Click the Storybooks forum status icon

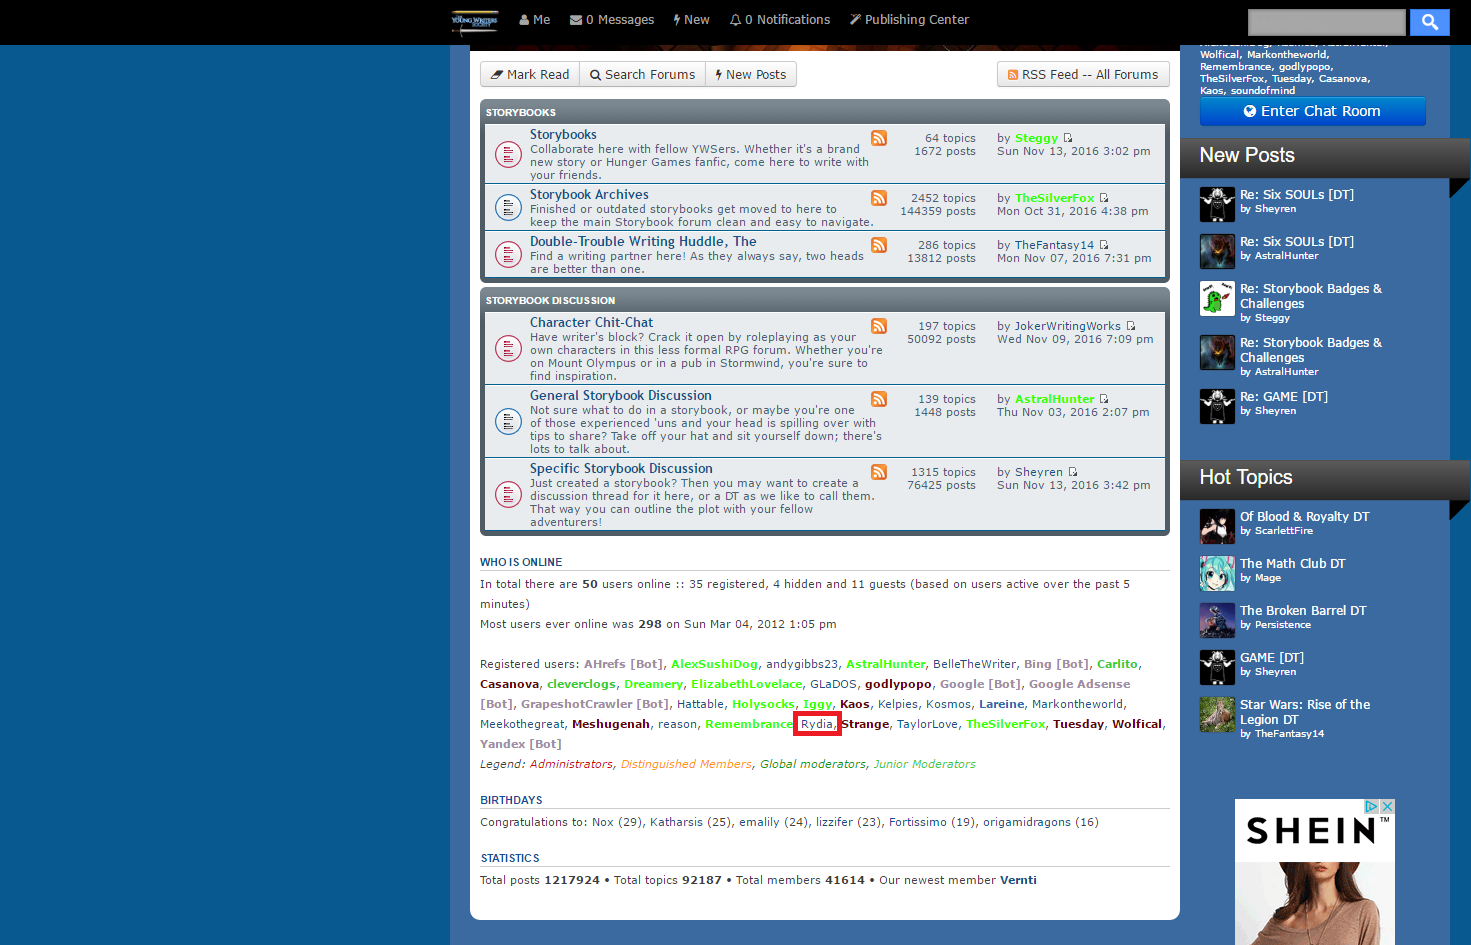pos(508,154)
